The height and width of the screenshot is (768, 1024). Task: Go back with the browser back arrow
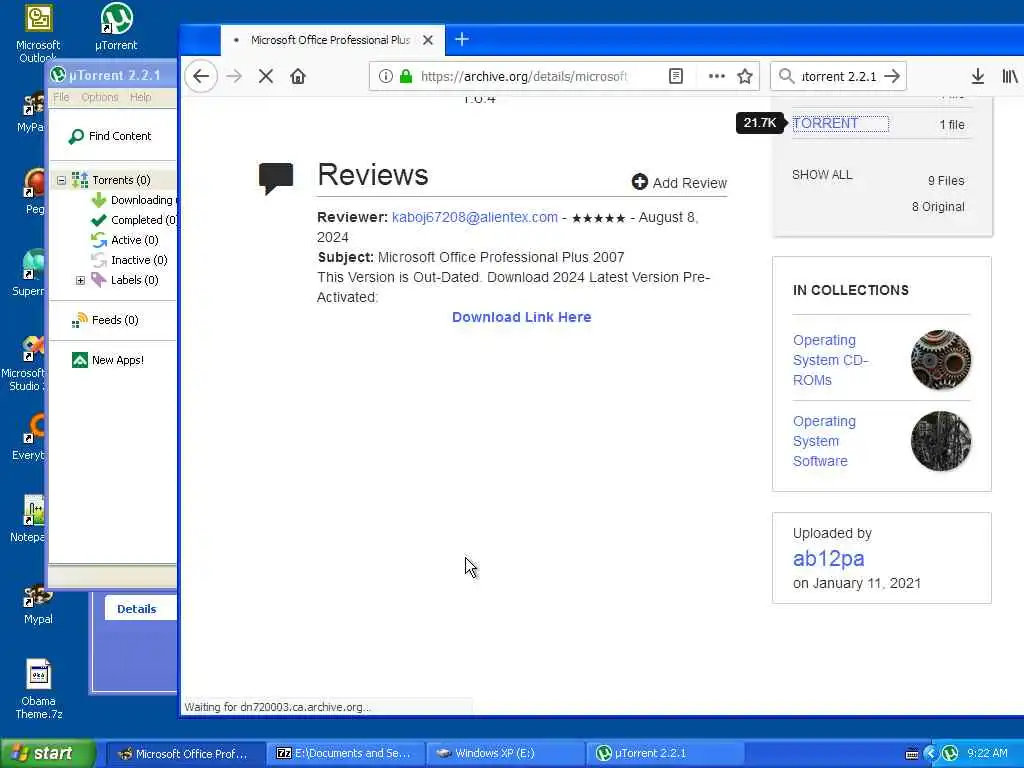pyautogui.click(x=201, y=76)
